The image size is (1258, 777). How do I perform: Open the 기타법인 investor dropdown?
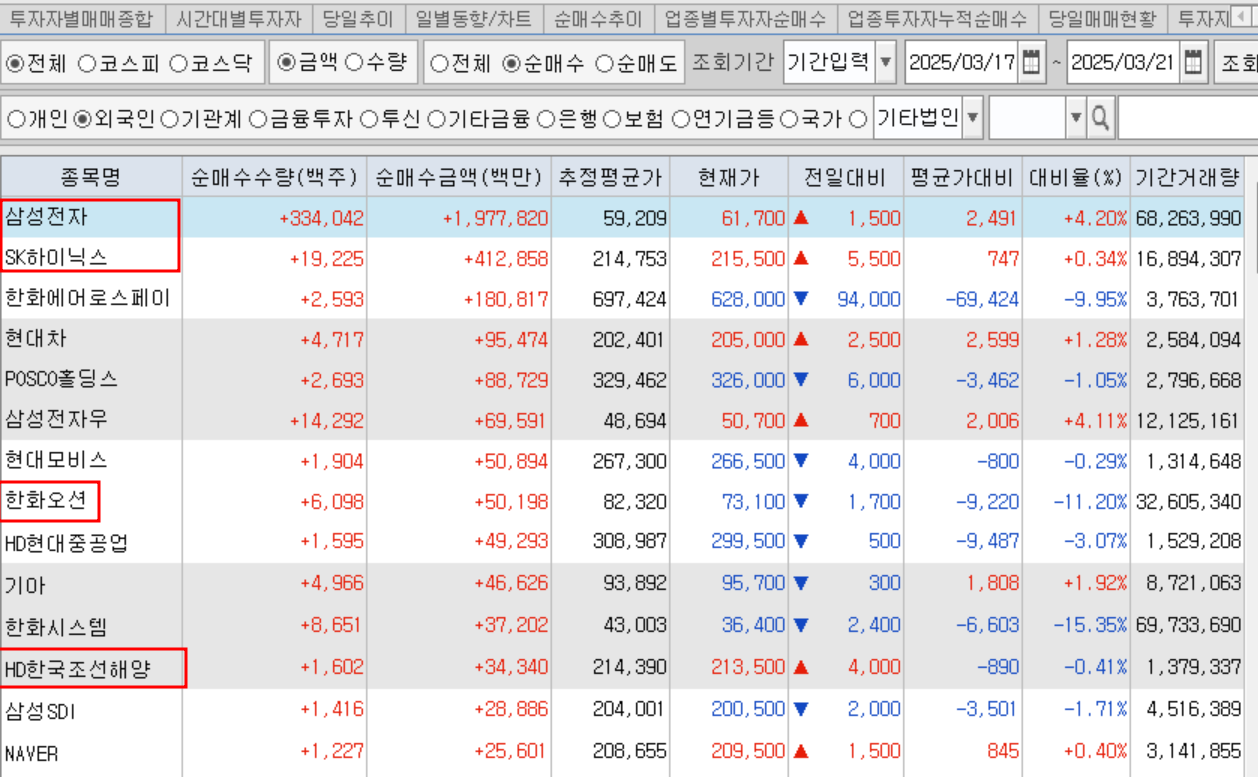coord(972,119)
